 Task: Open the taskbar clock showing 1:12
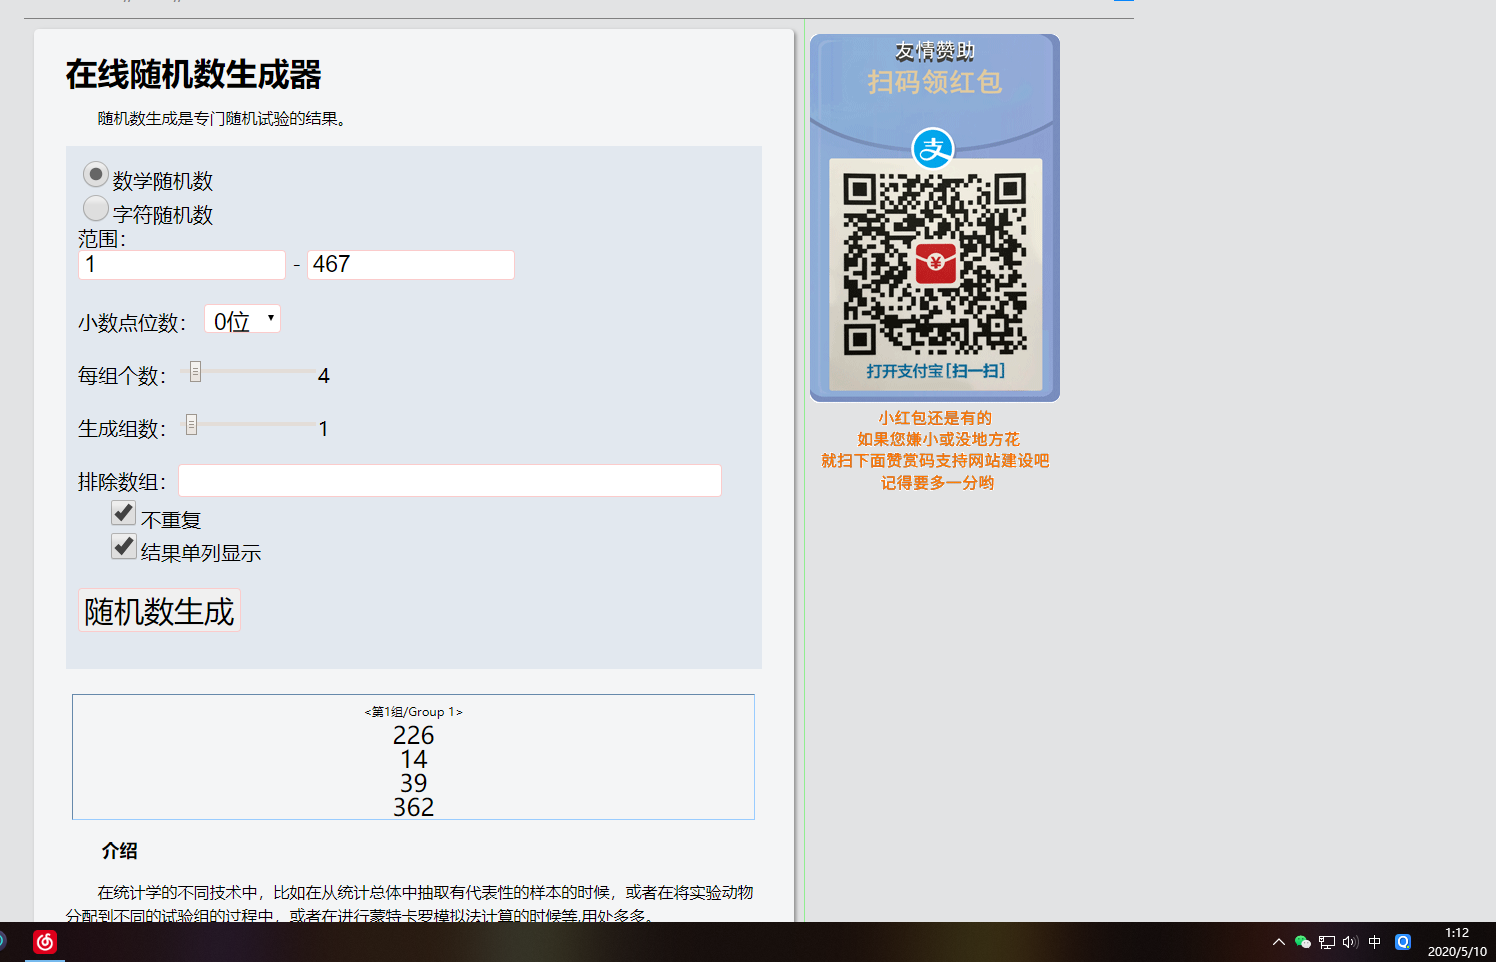pos(1457,942)
